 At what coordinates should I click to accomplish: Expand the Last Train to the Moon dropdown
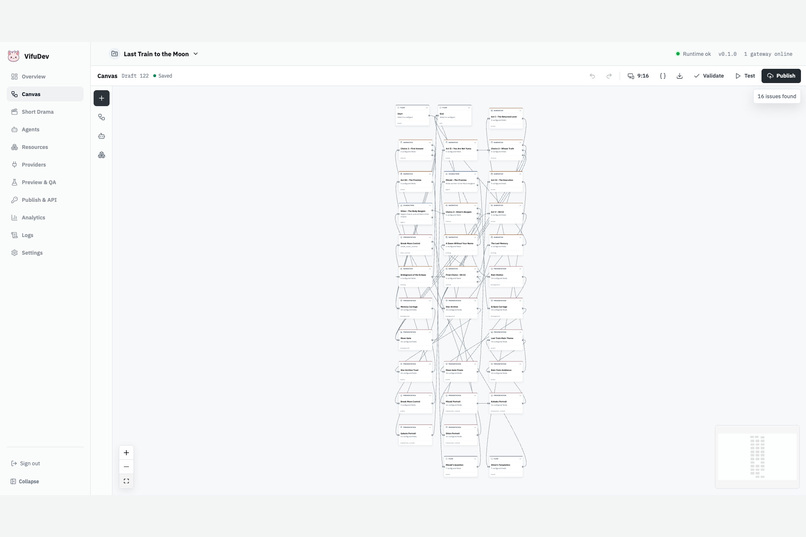196,54
